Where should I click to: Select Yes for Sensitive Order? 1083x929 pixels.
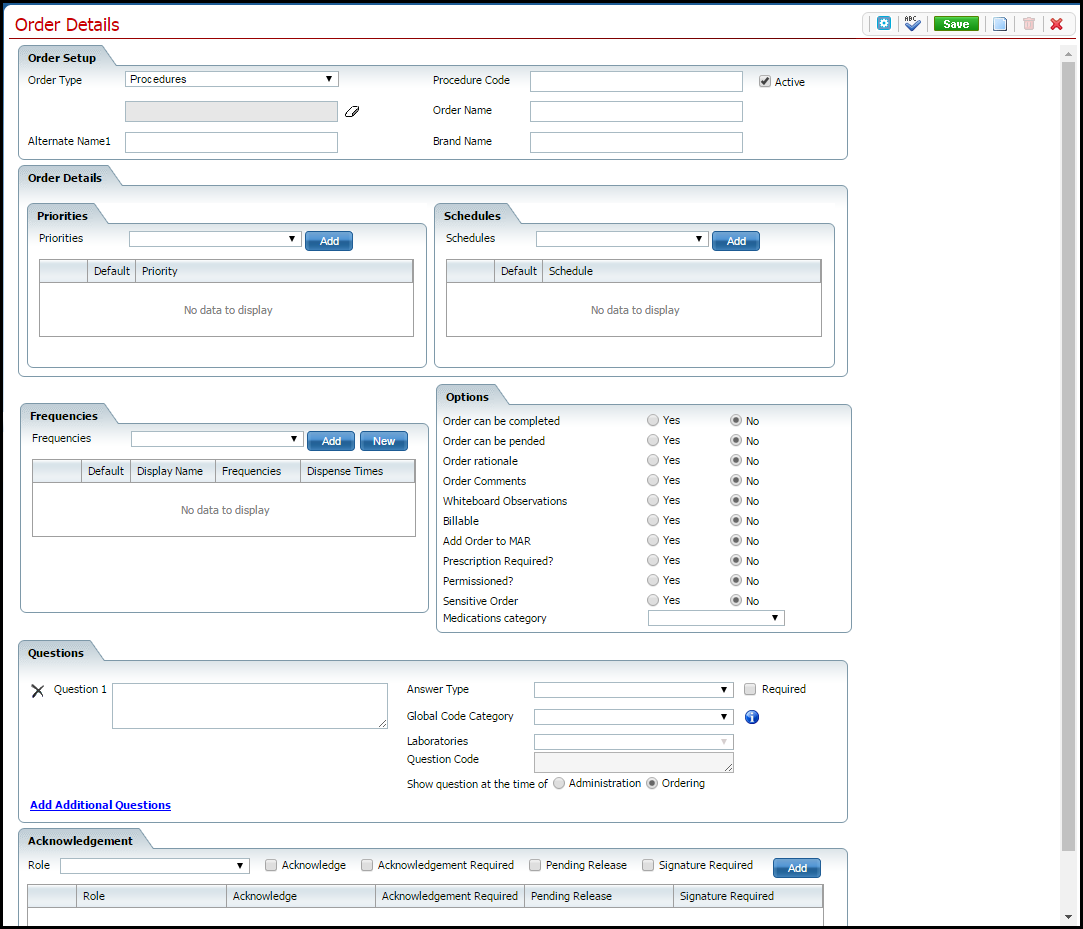(653, 600)
